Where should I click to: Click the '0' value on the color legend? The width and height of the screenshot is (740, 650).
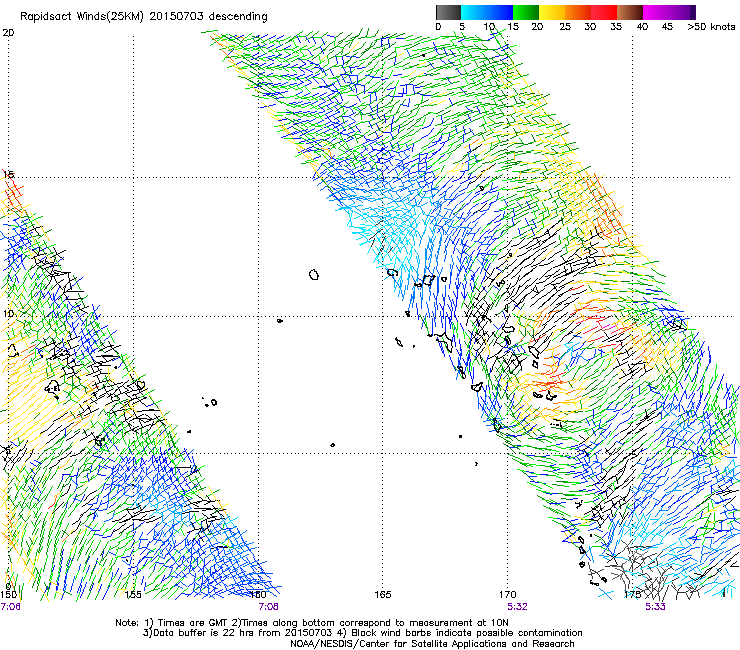(438, 27)
